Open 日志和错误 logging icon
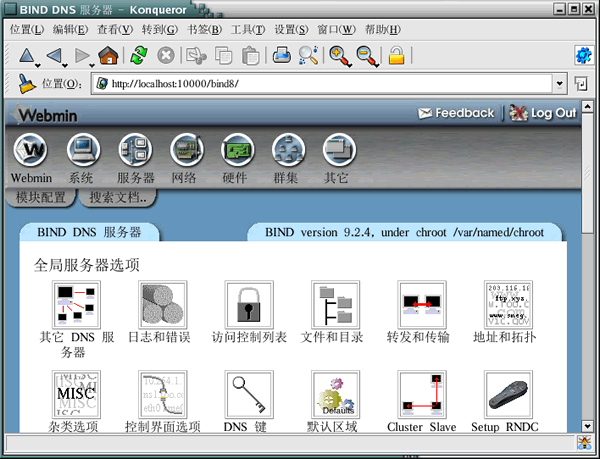The height and width of the screenshot is (459, 600). (163, 305)
